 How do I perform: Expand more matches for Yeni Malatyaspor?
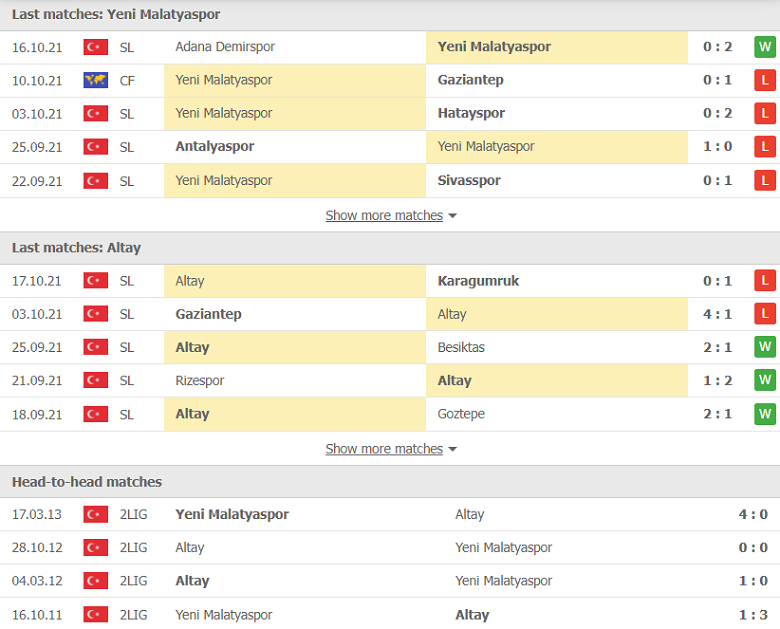(x=390, y=215)
